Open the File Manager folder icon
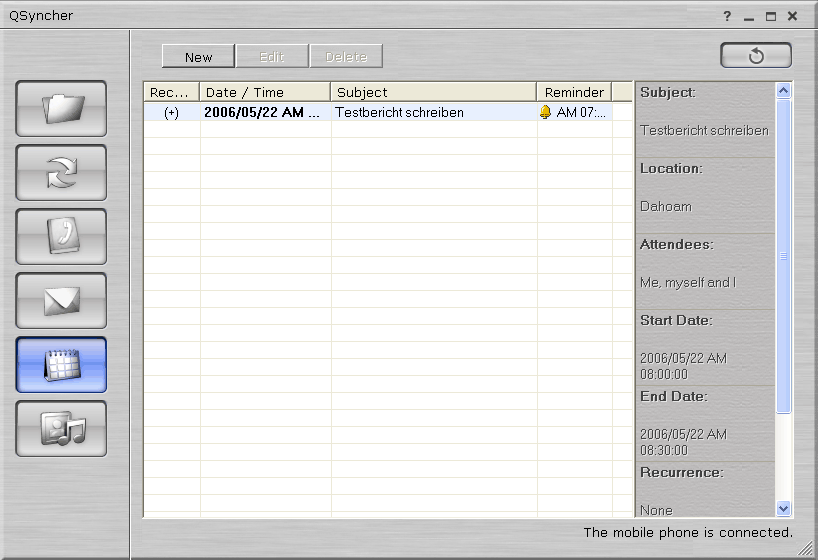The image size is (818, 560). click(x=61, y=109)
